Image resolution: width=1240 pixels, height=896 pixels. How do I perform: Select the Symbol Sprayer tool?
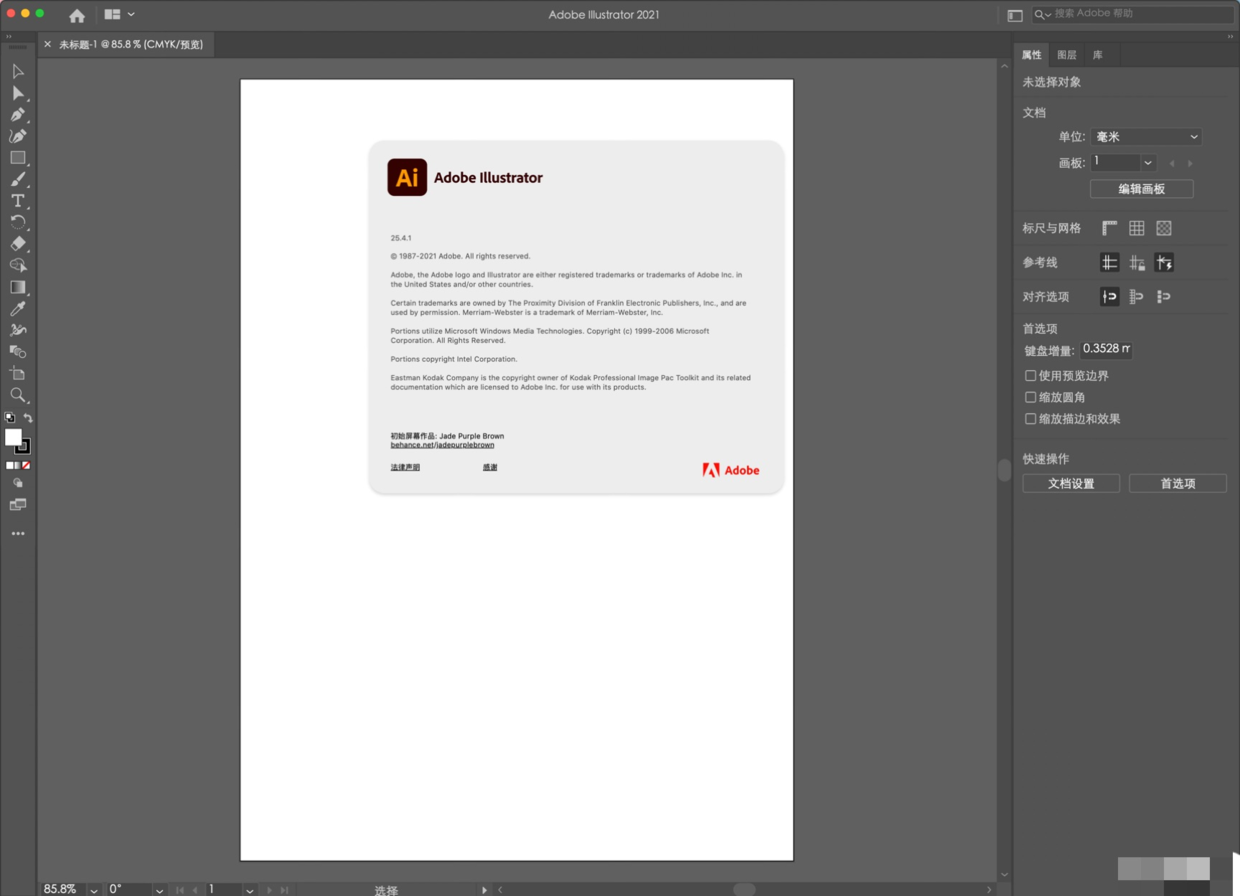pyautogui.click(x=18, y=330)
